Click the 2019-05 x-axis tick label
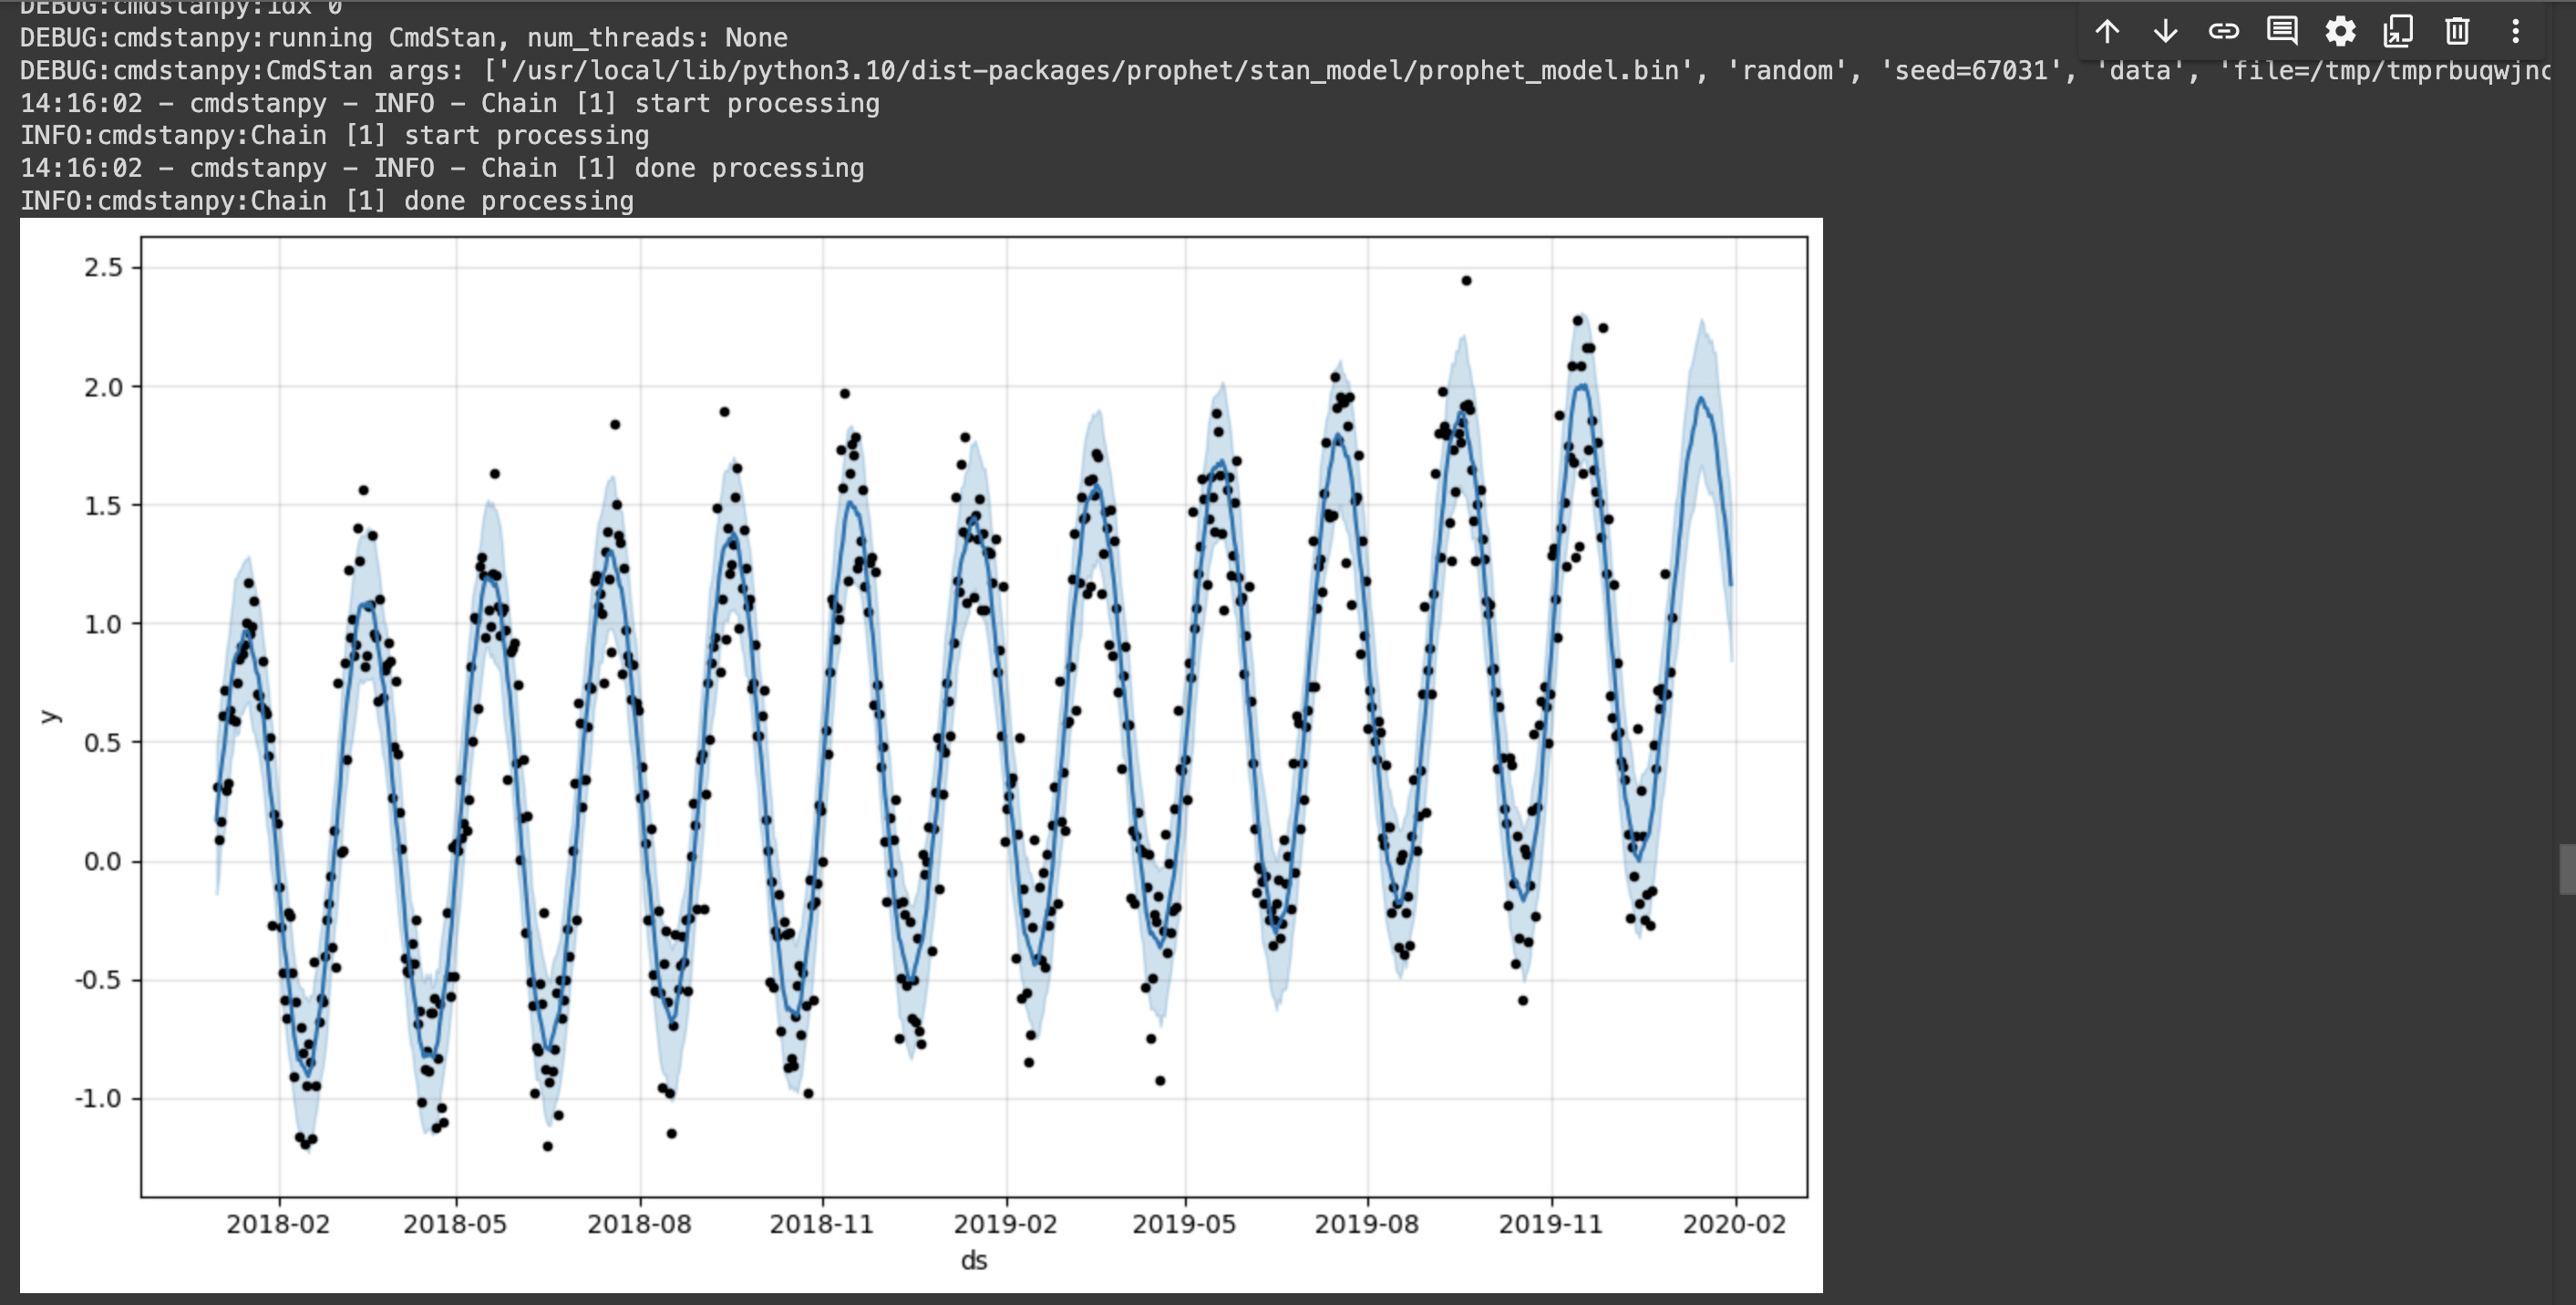 (1183, 1224)
